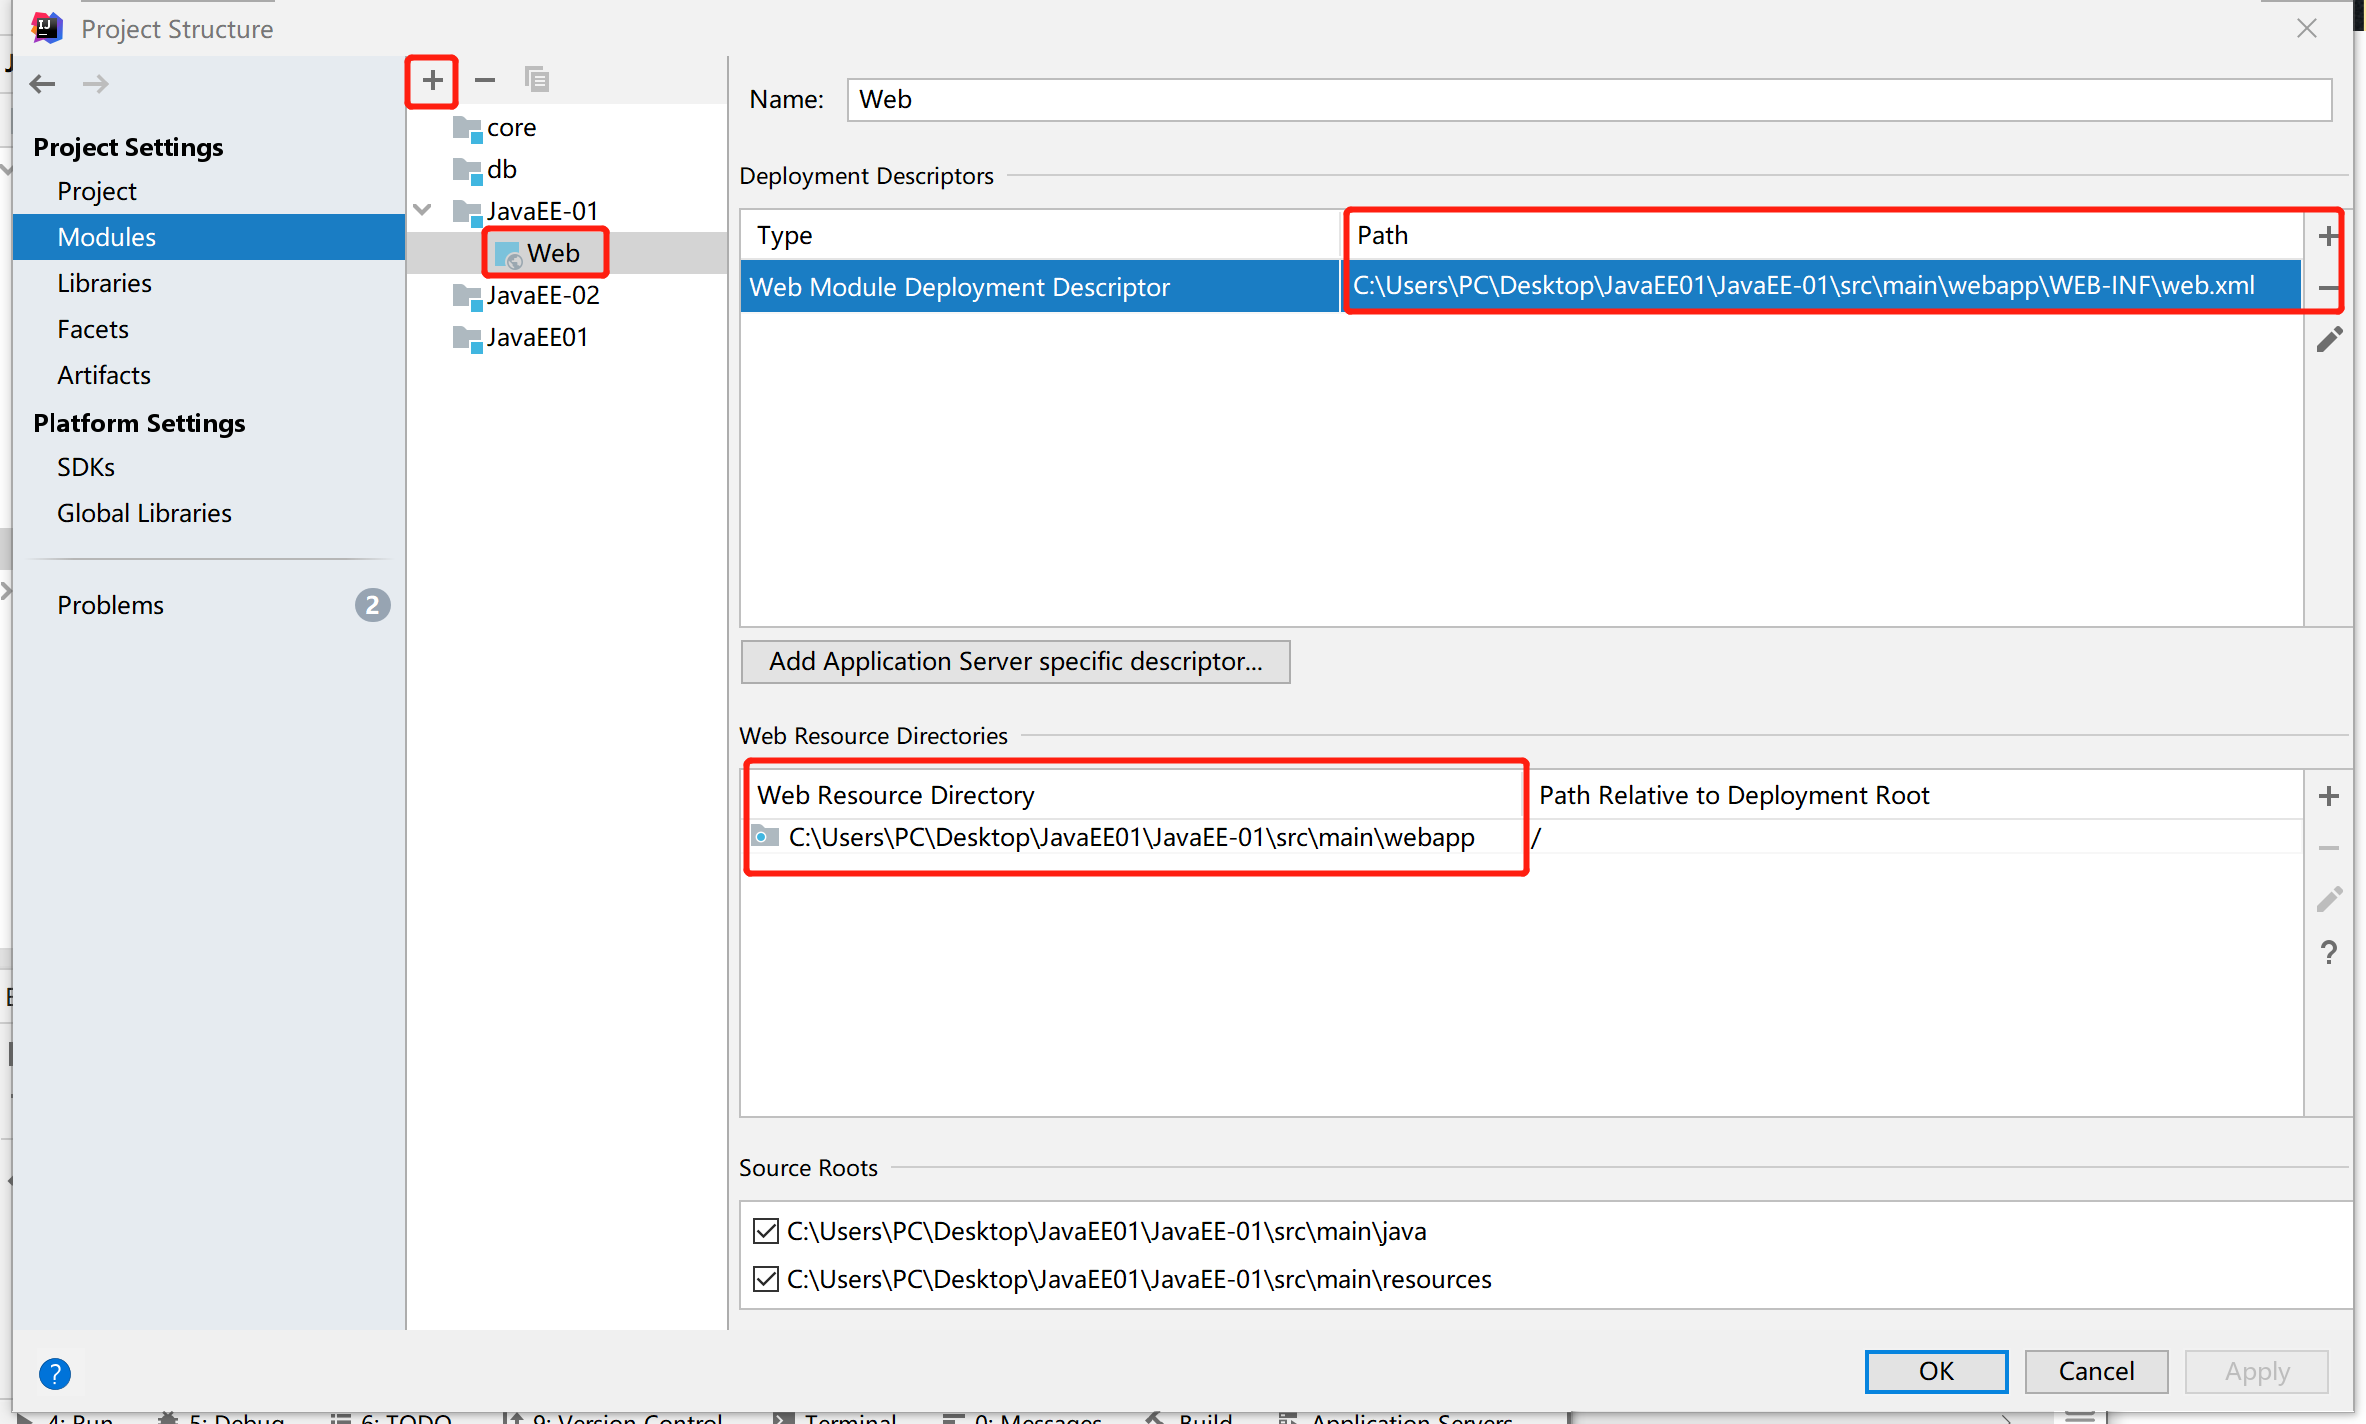The width and height of the screenshot is (2366, 1424).
Task: Navigate back with the left arrow
Action: tap(42, 84)
